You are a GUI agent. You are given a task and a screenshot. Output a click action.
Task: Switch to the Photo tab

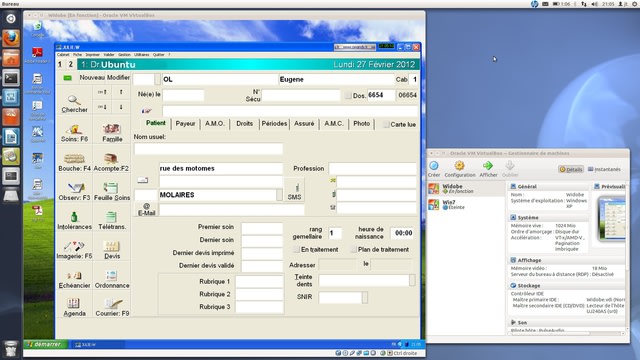362,124
